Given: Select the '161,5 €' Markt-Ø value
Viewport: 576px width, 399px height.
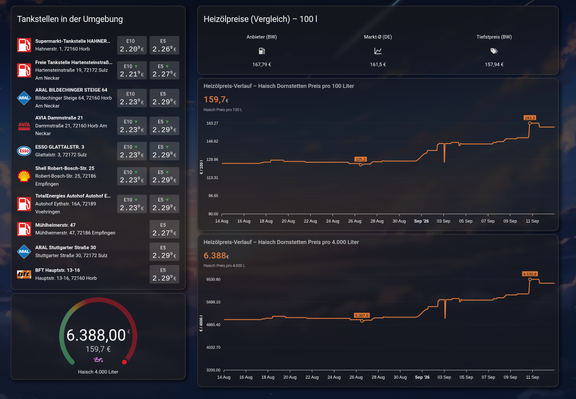Looking at the screenshot, I should click(x=378, y=64).
